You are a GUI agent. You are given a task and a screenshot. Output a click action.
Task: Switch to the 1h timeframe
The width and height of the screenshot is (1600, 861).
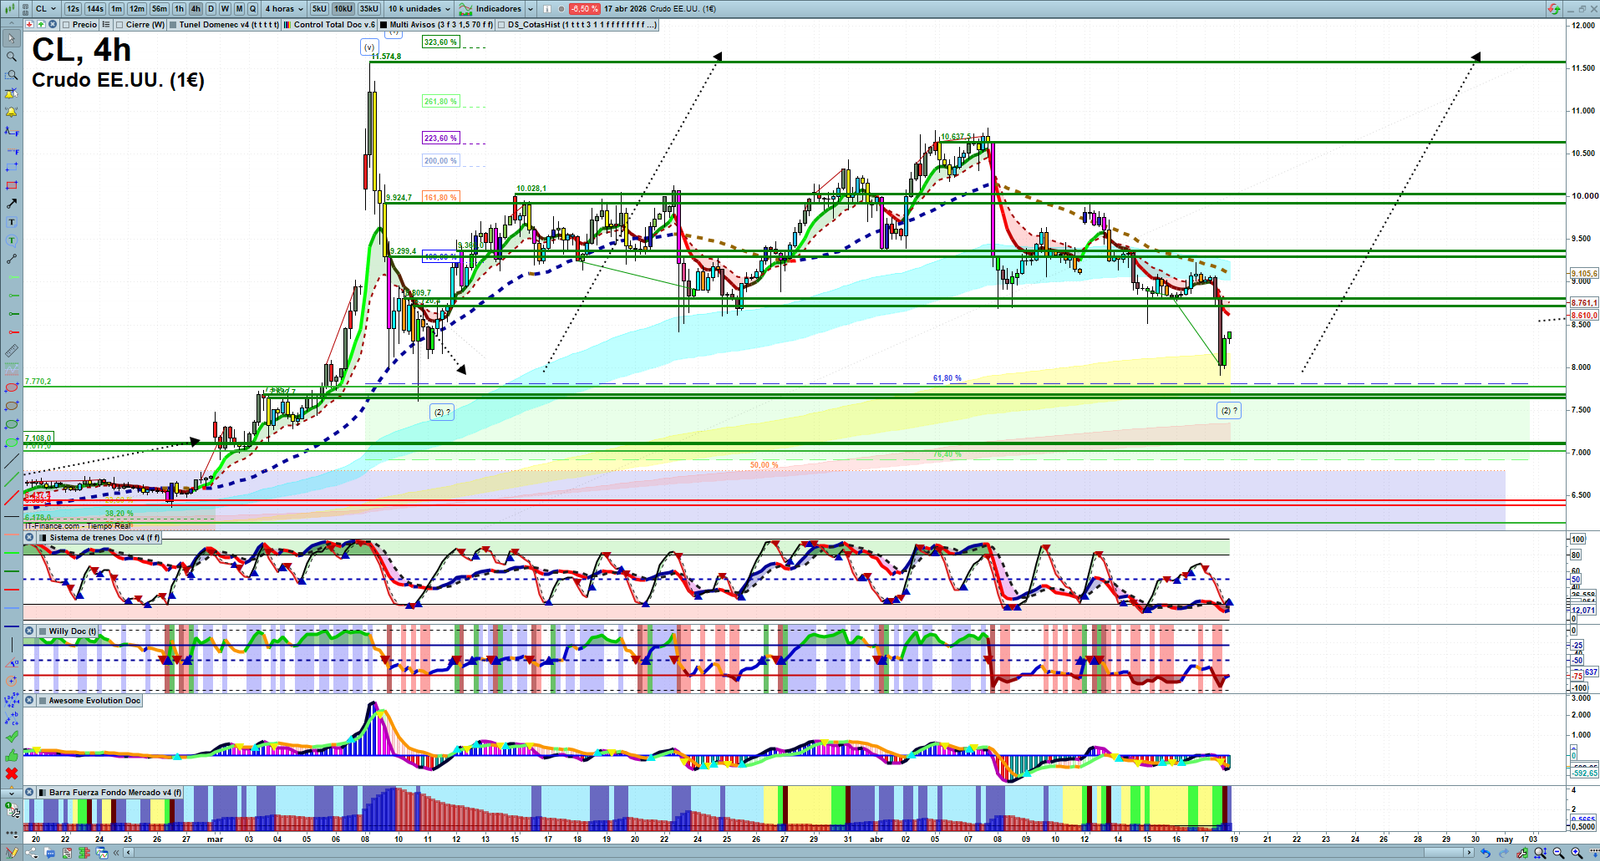point(179,9)
